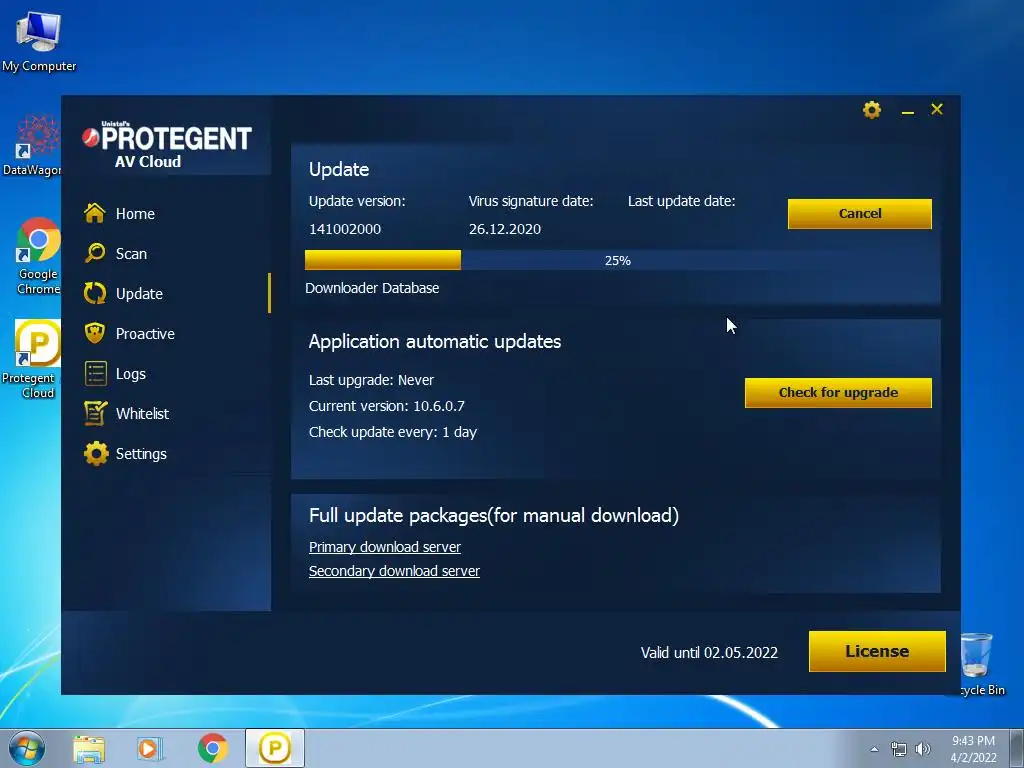
Task: Click the Protegent taskbar button
Action: tap(275, 748)
